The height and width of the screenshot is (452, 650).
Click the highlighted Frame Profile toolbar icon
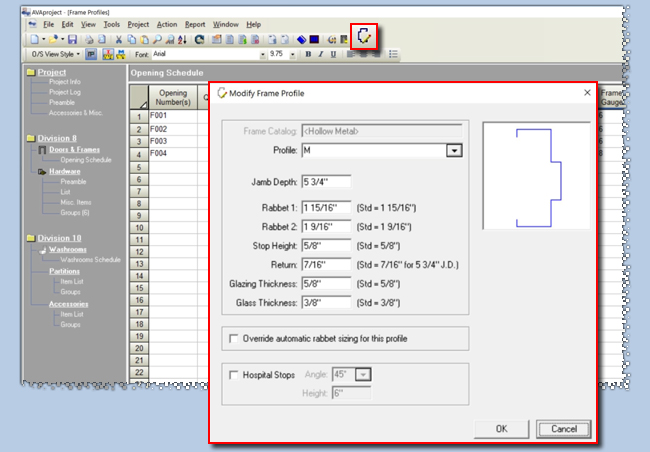click(363, 36)
